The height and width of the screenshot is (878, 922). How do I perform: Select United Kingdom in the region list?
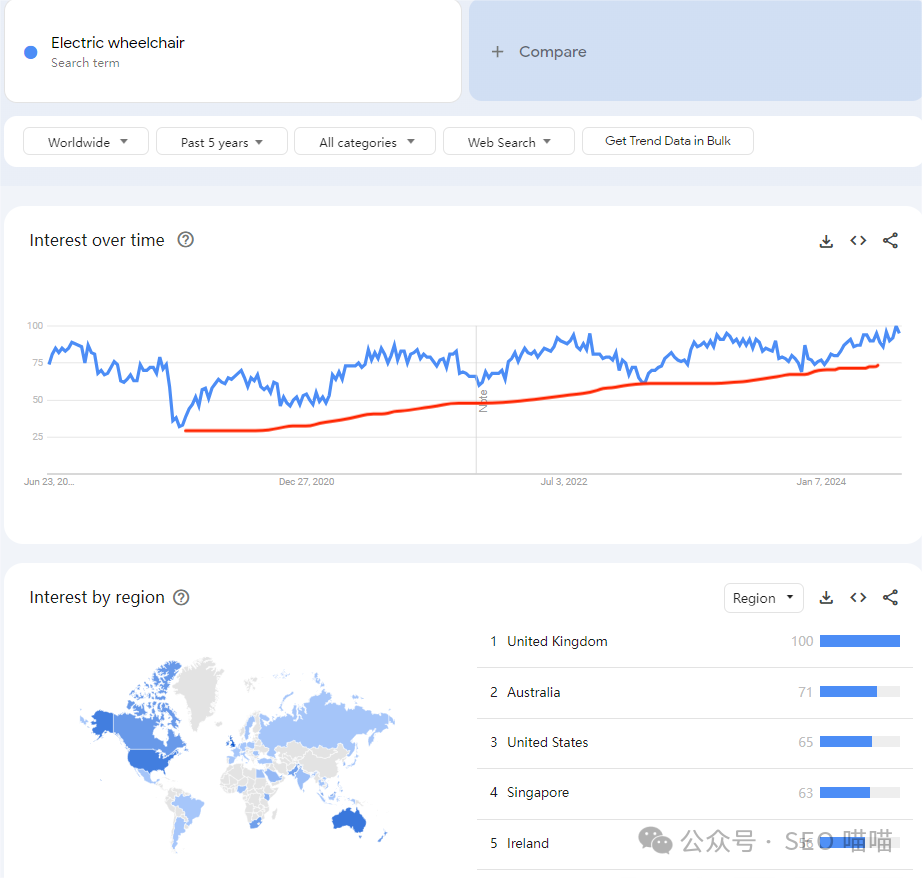[x=557, y=642]
